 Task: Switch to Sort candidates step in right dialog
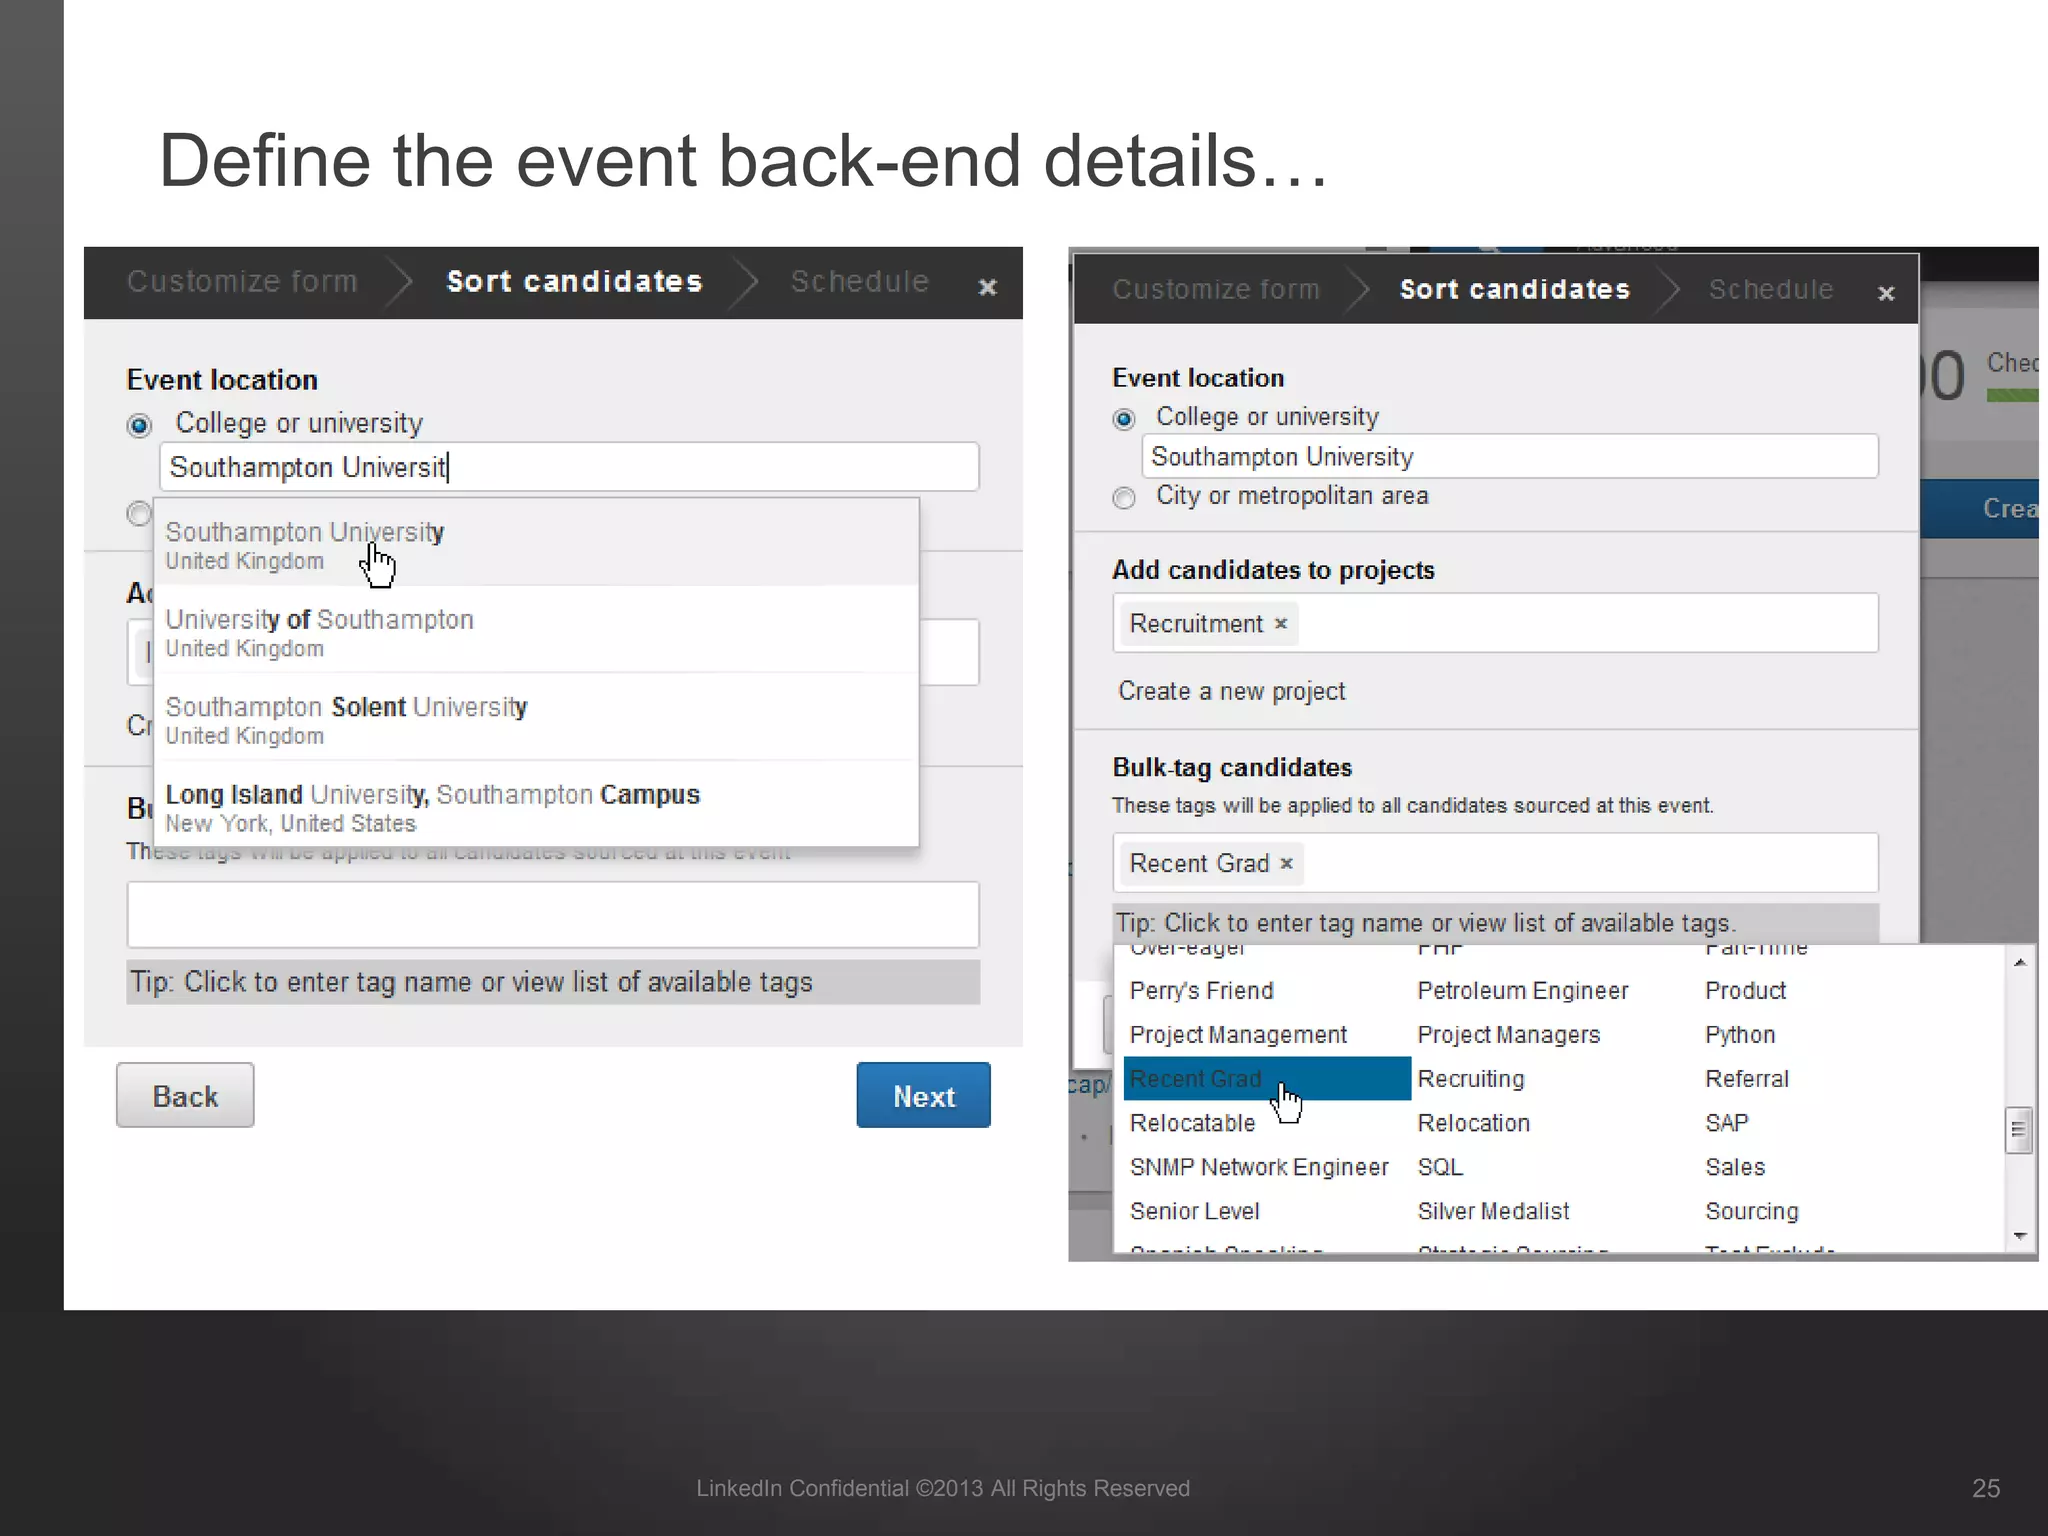1515,290
